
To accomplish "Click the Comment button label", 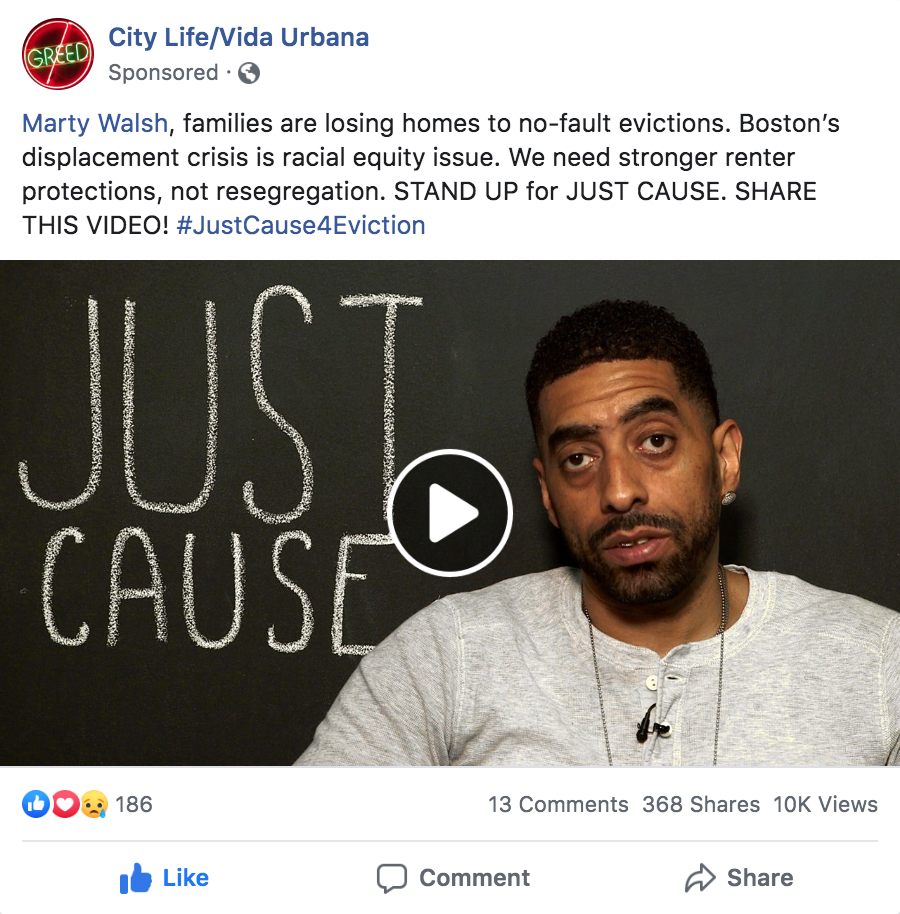I will (474, 878).
